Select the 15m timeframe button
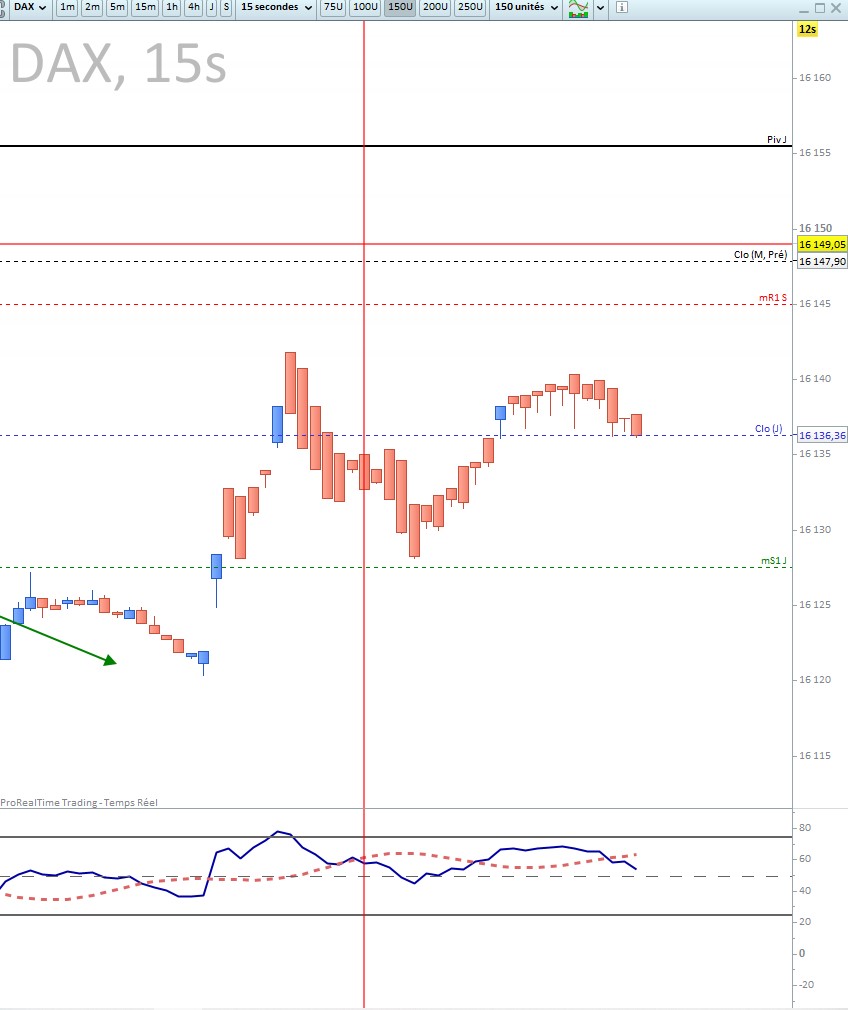This screenshot has height=1010, width=848. click(x=146, y=7)
